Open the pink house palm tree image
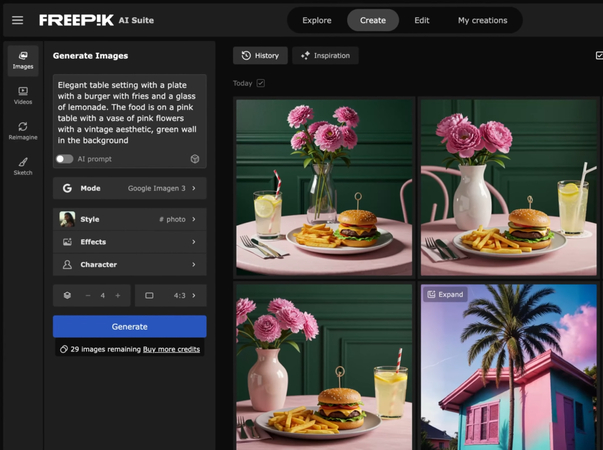The height and width of the screenshot is (450, 603). [x=508, y=369]
